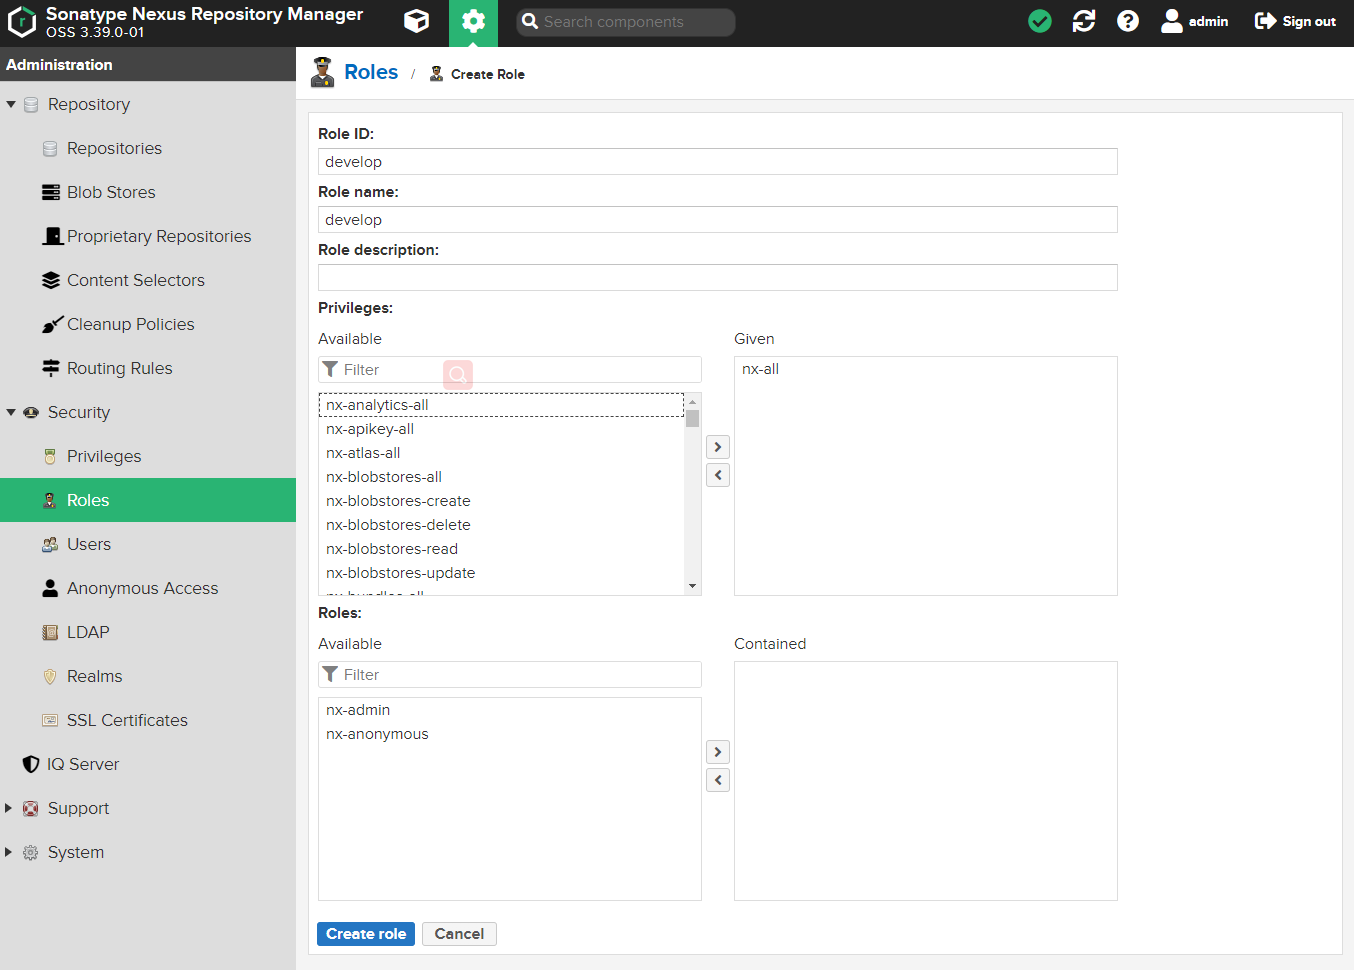Expand the Support tree section
1354x970 pixels.
(9, 808)
